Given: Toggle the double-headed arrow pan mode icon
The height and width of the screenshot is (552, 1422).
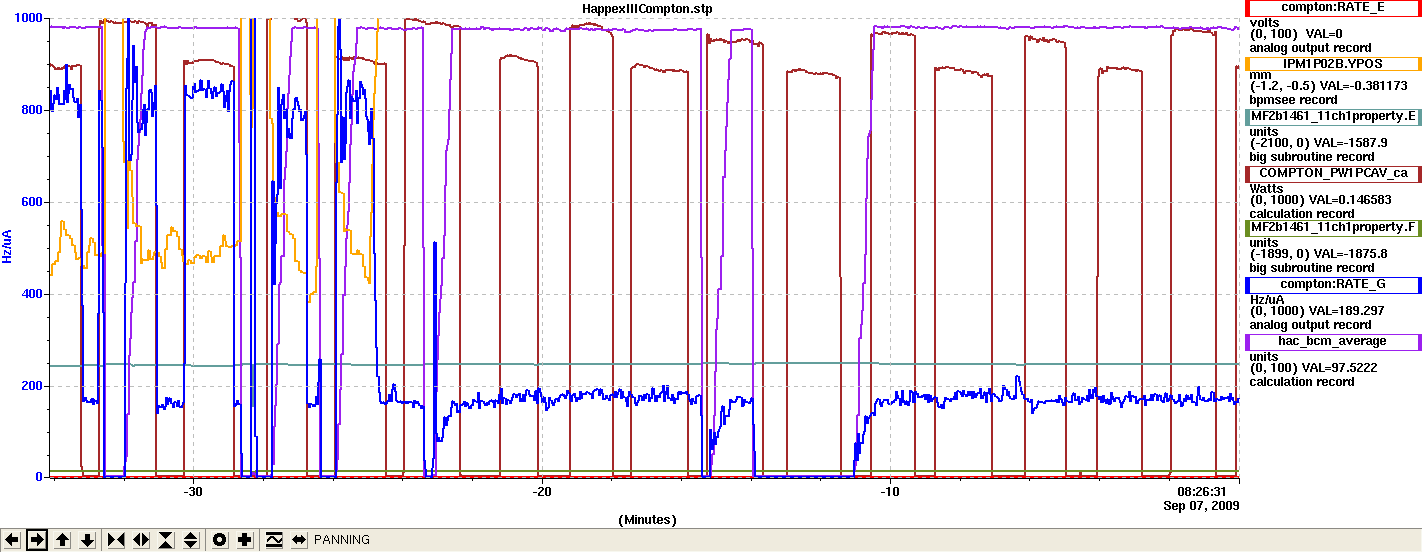Looking at the screenshot, I should (298, 540).
